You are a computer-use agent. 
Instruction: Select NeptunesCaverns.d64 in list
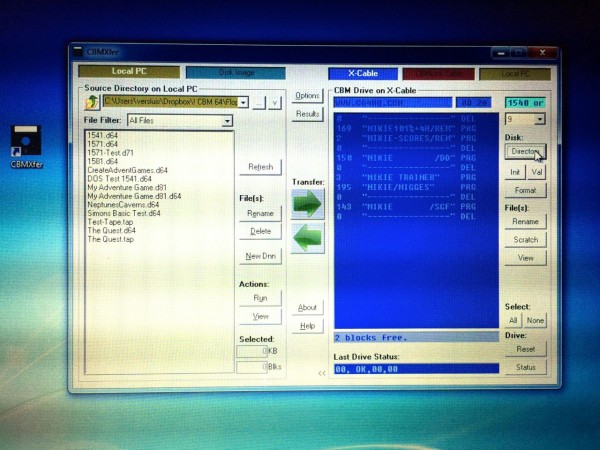coord(123,205)
